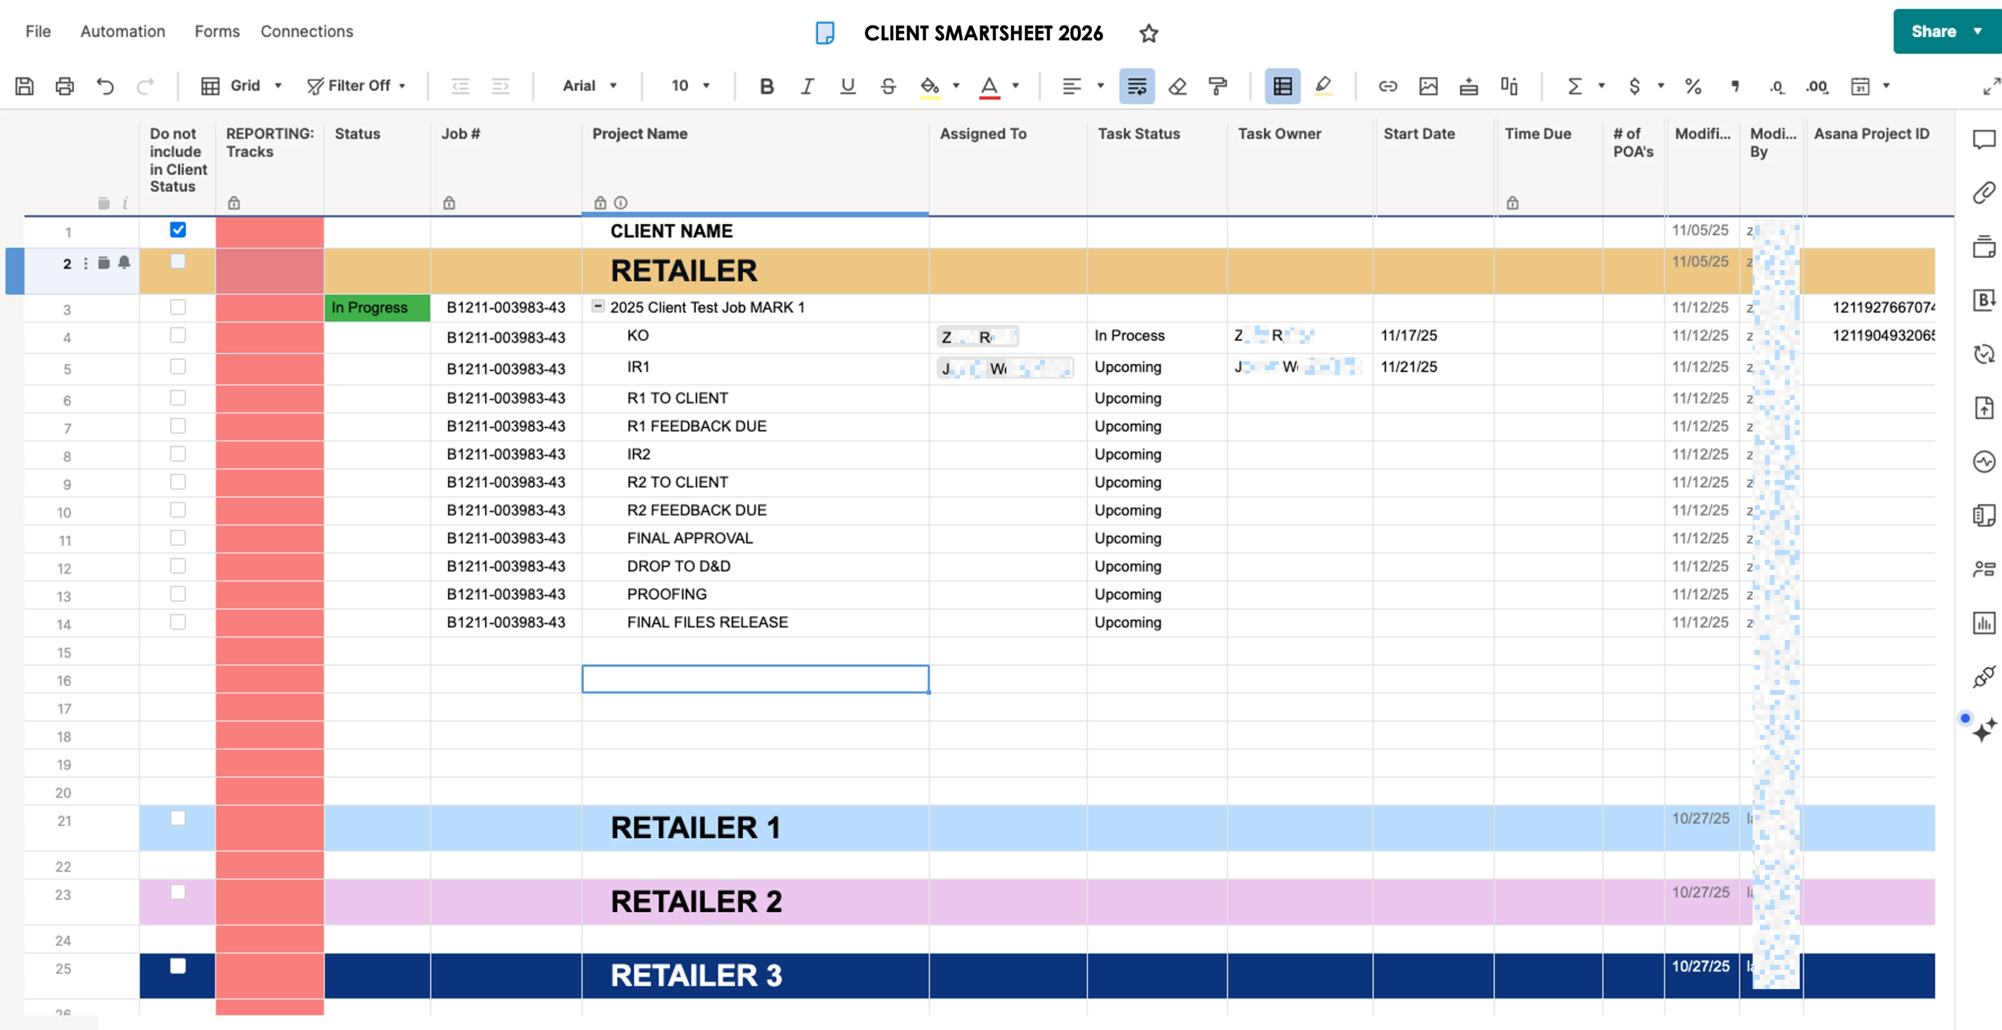Click the Print icon

click(x=65, y=86)
